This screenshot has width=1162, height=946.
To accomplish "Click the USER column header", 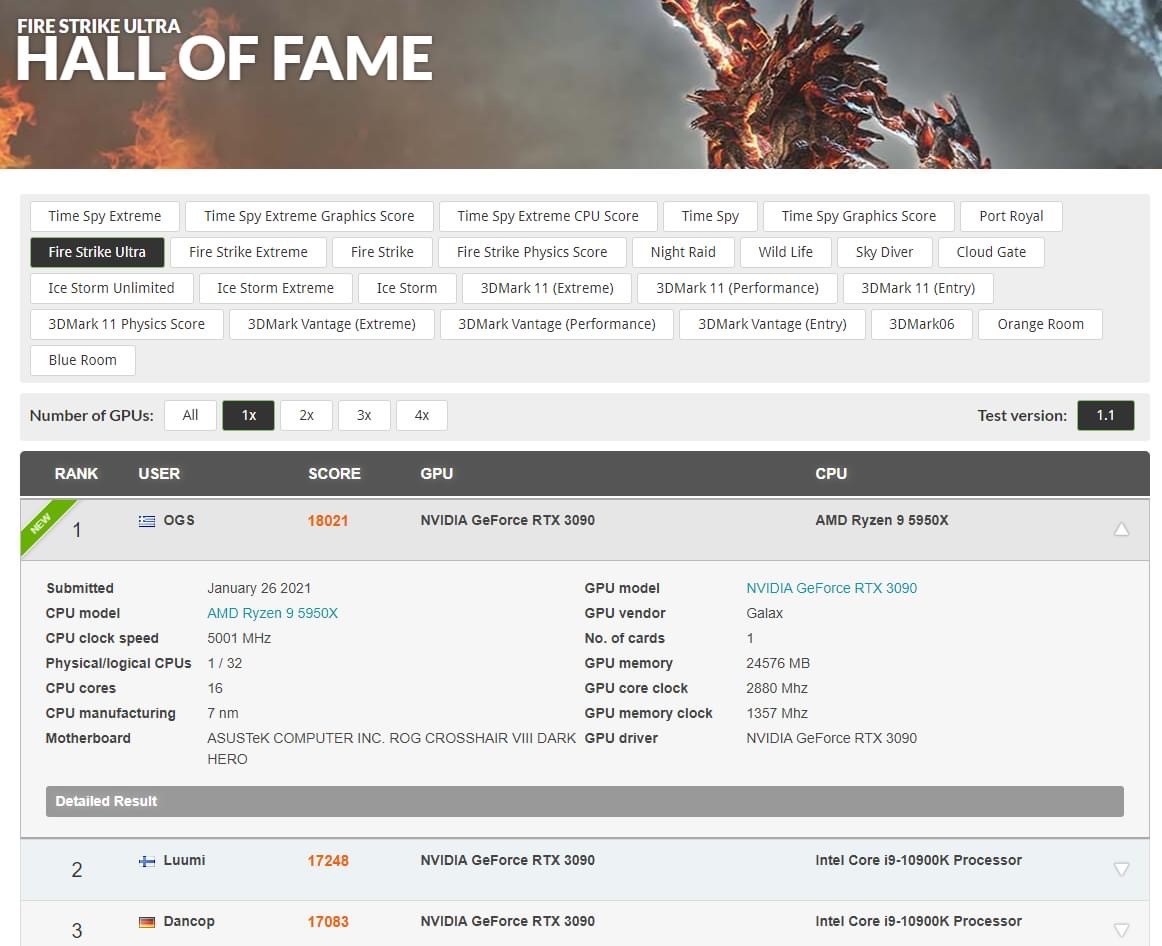I will pos(159,474).
